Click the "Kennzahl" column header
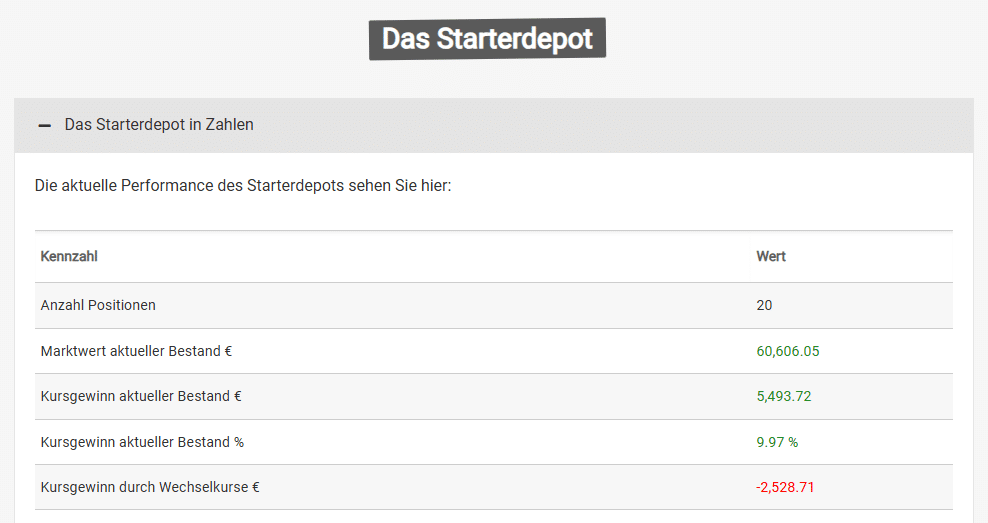The width and height of the screenshot is (988, 523). [69, 257]
